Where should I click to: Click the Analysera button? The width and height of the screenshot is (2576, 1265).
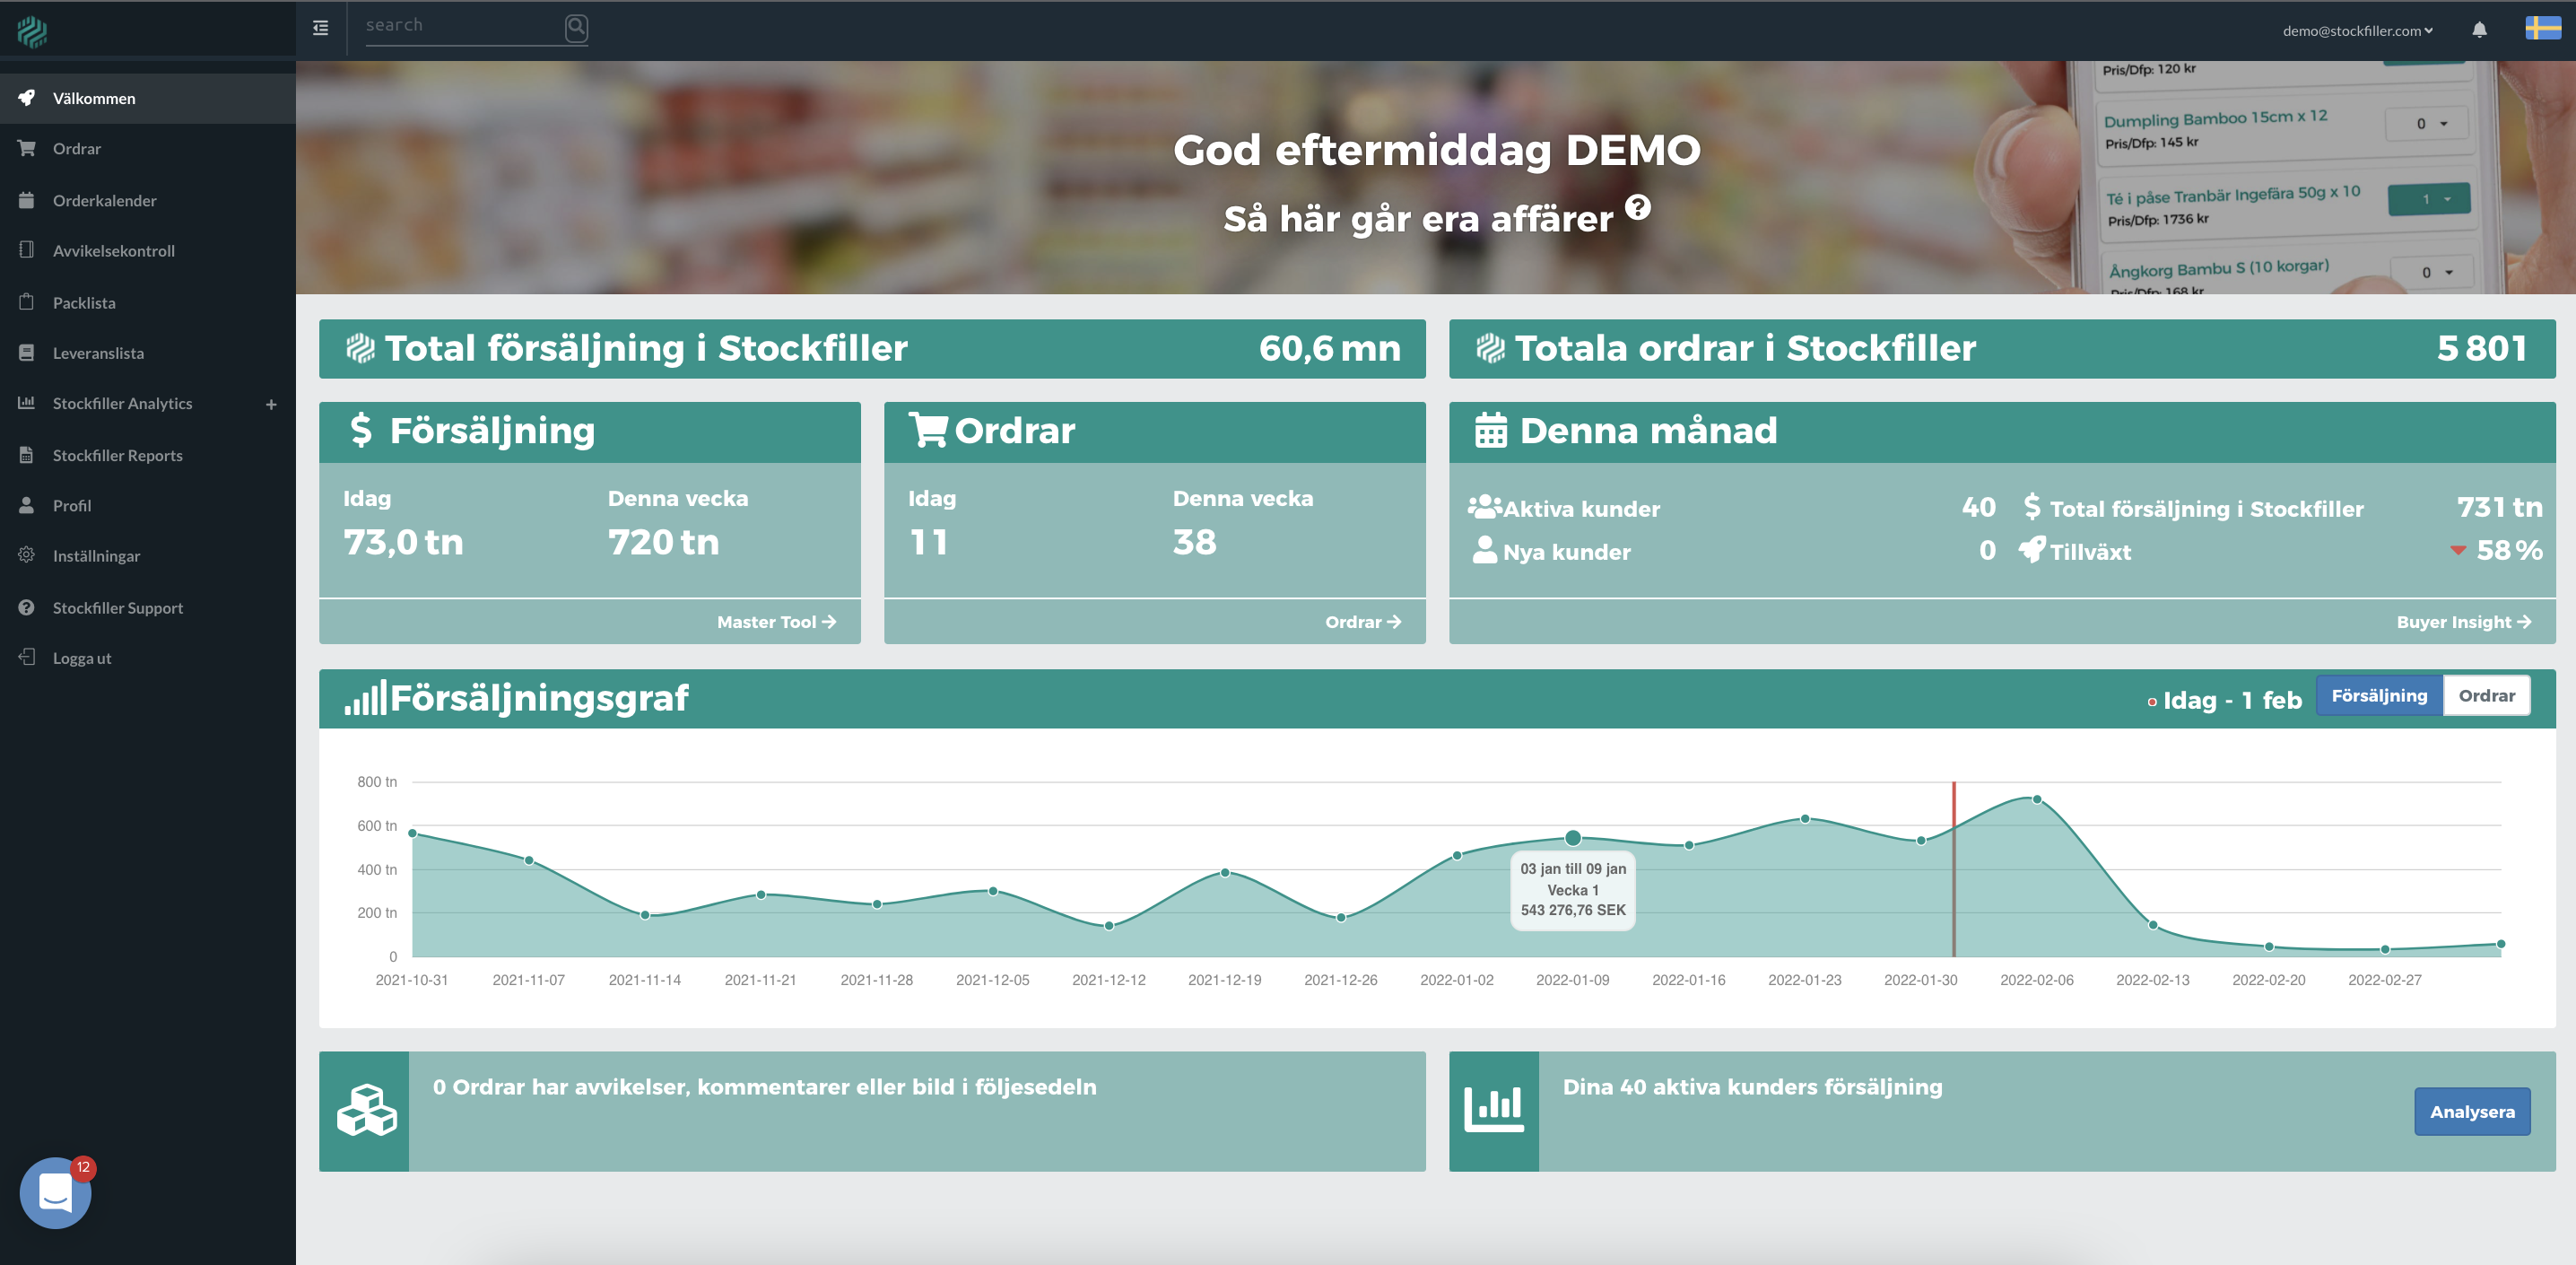click(2471, 1111)
